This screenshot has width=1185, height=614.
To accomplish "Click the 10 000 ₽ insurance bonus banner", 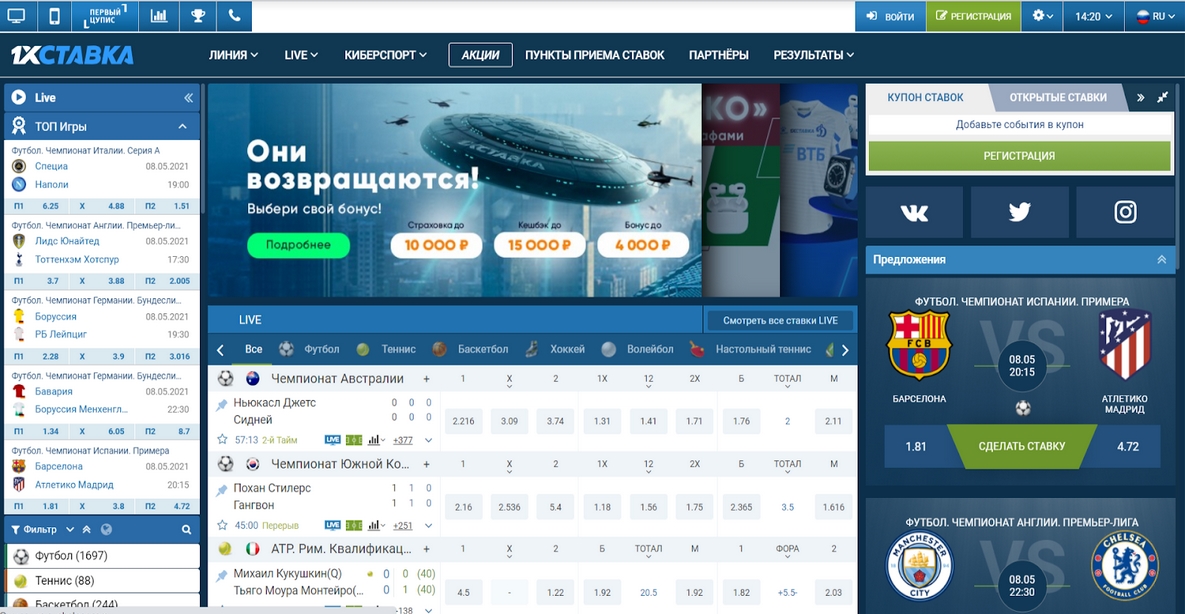I will 437,245.
